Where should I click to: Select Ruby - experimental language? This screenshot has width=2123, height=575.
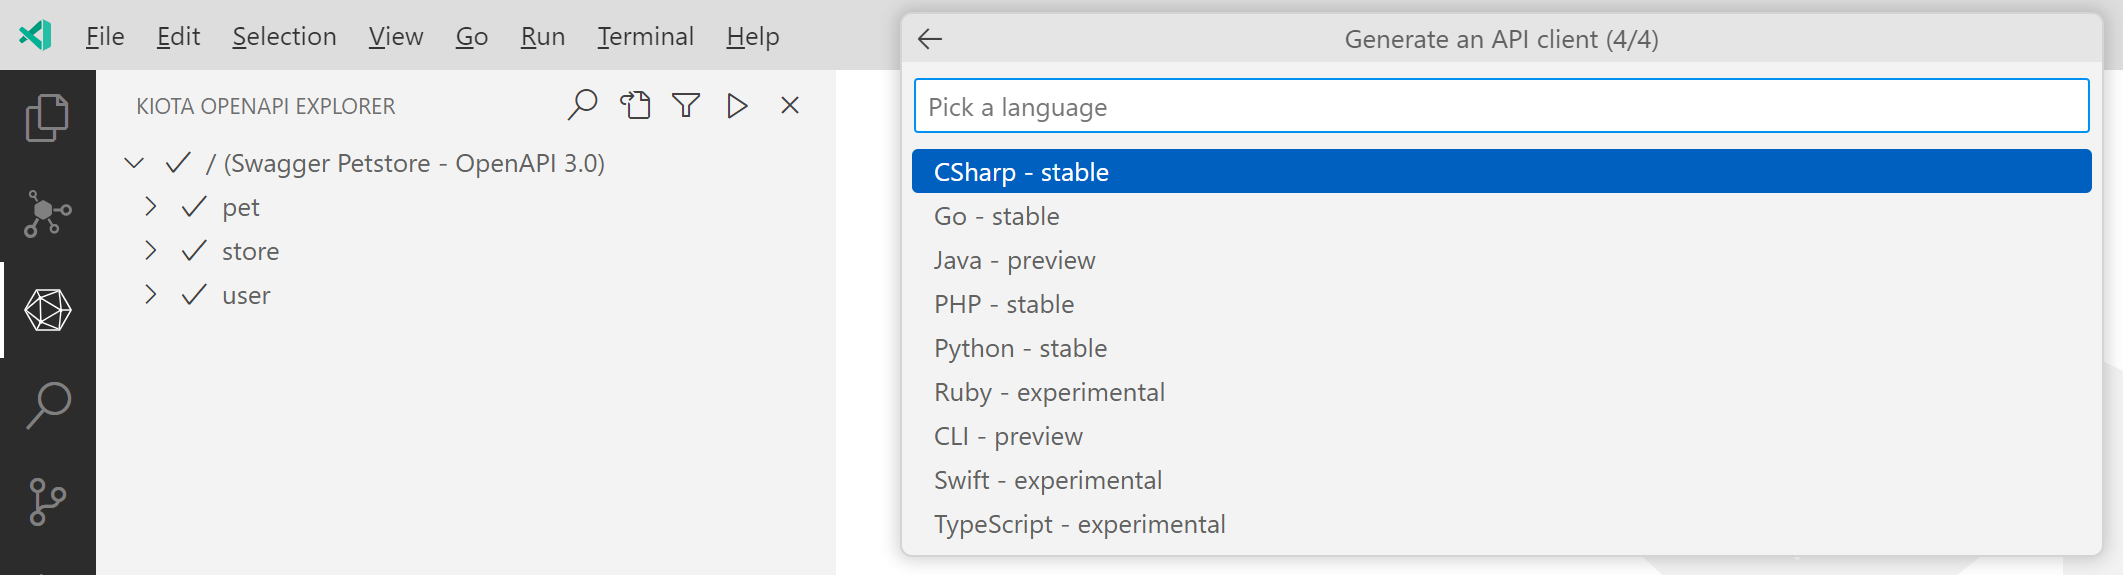pyautogui.click(x=1501, y=392)
